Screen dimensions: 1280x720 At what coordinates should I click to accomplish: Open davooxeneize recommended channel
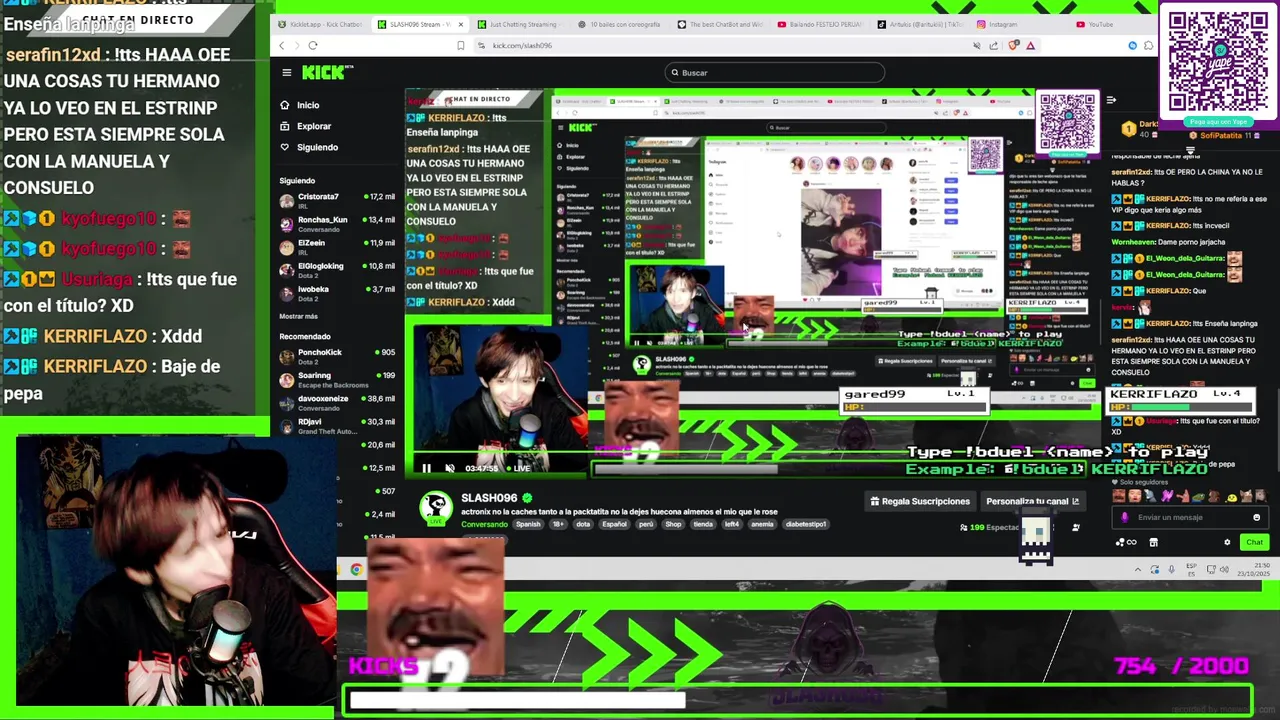click(x=338, y=402)
